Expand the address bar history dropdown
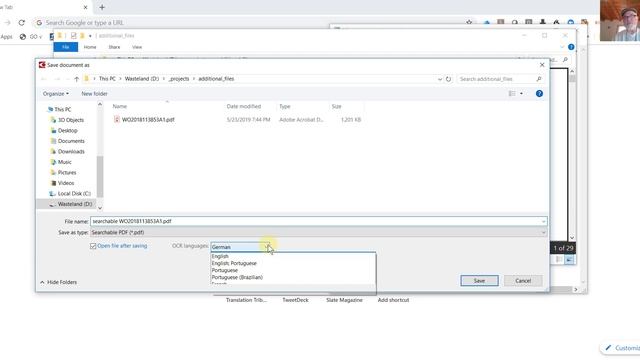Screen dimensions: 640x360 point(440,79)
